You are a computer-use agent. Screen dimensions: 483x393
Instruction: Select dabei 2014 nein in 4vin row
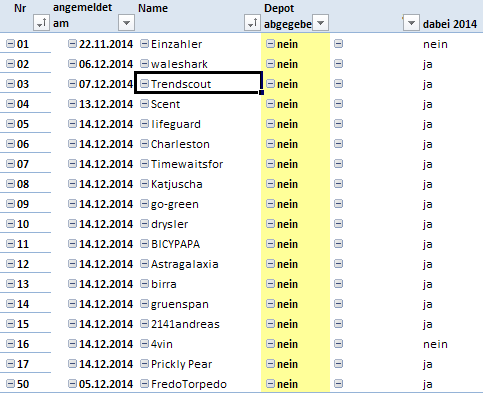[x=435, y=344]
